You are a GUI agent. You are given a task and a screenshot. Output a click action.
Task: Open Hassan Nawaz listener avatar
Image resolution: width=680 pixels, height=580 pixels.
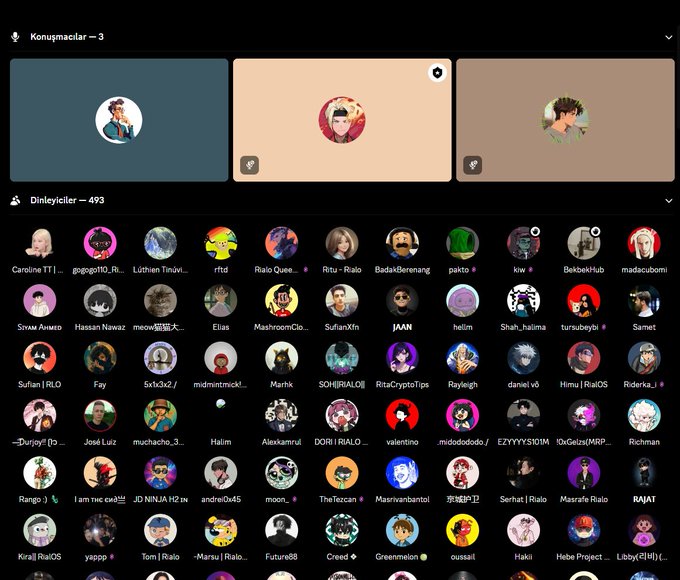click(100, 301)
